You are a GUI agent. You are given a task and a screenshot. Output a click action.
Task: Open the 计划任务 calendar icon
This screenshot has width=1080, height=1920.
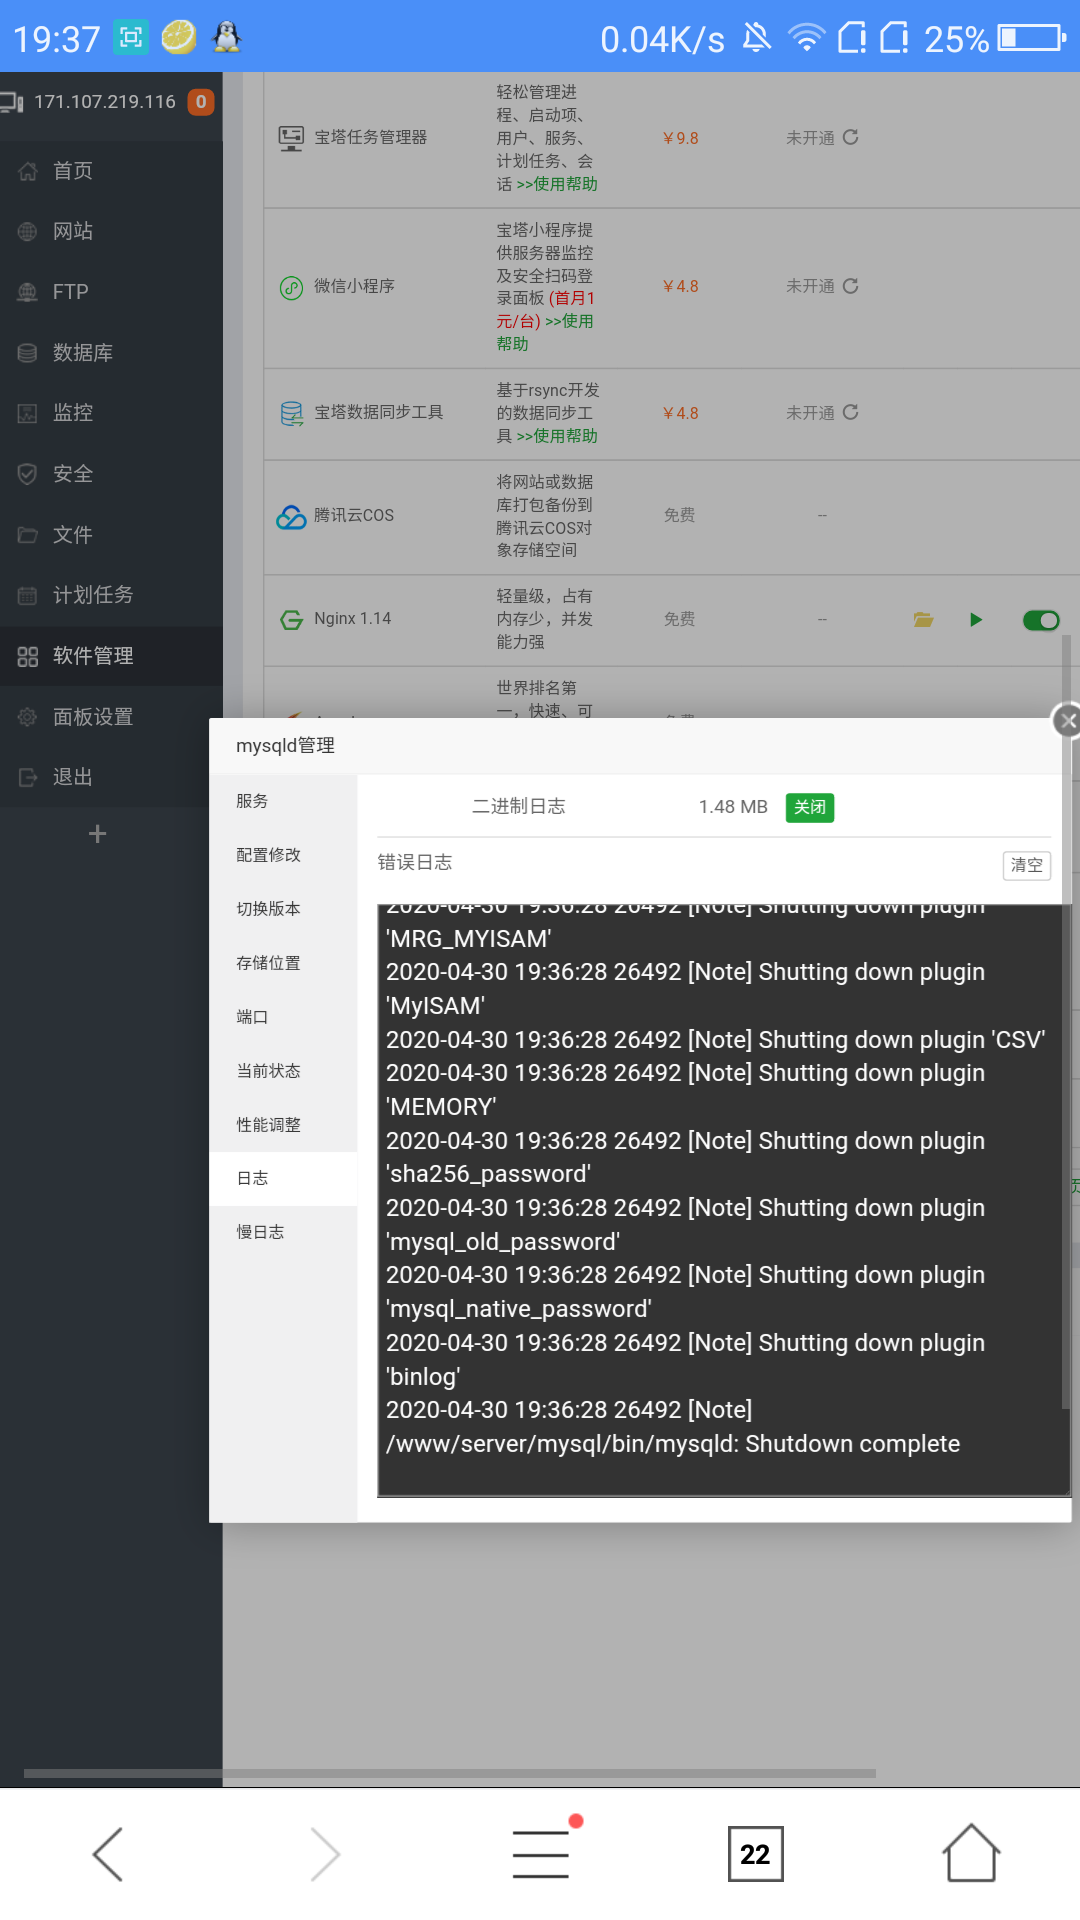27,595
